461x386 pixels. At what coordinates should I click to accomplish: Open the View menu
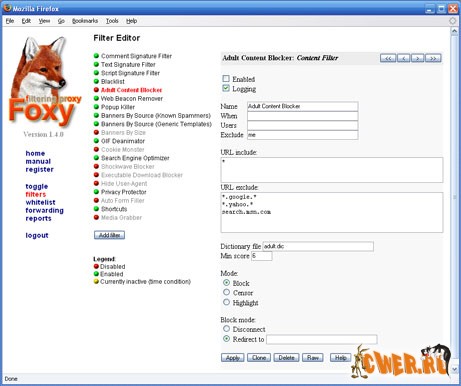44,21
